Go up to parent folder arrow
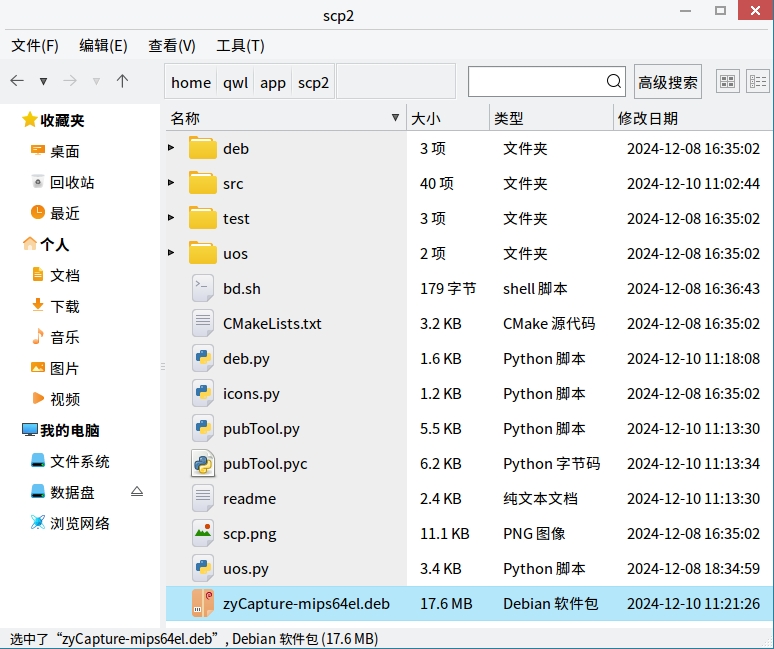 coord(122,81)
